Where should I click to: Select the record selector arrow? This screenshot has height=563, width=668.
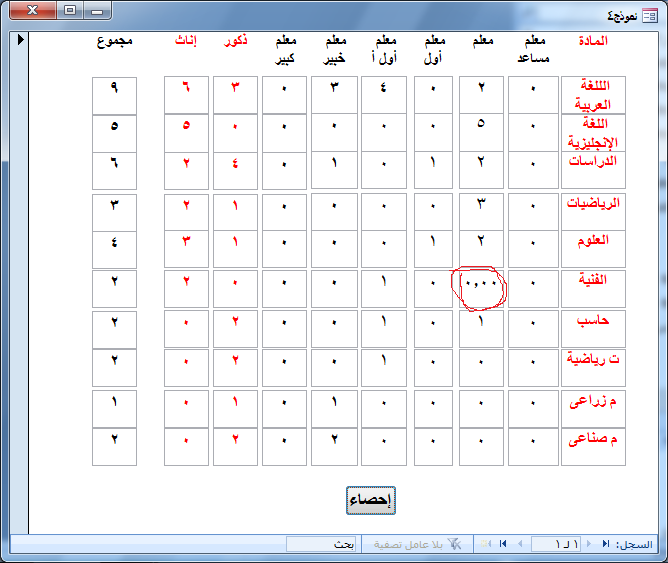click(20, 40)
